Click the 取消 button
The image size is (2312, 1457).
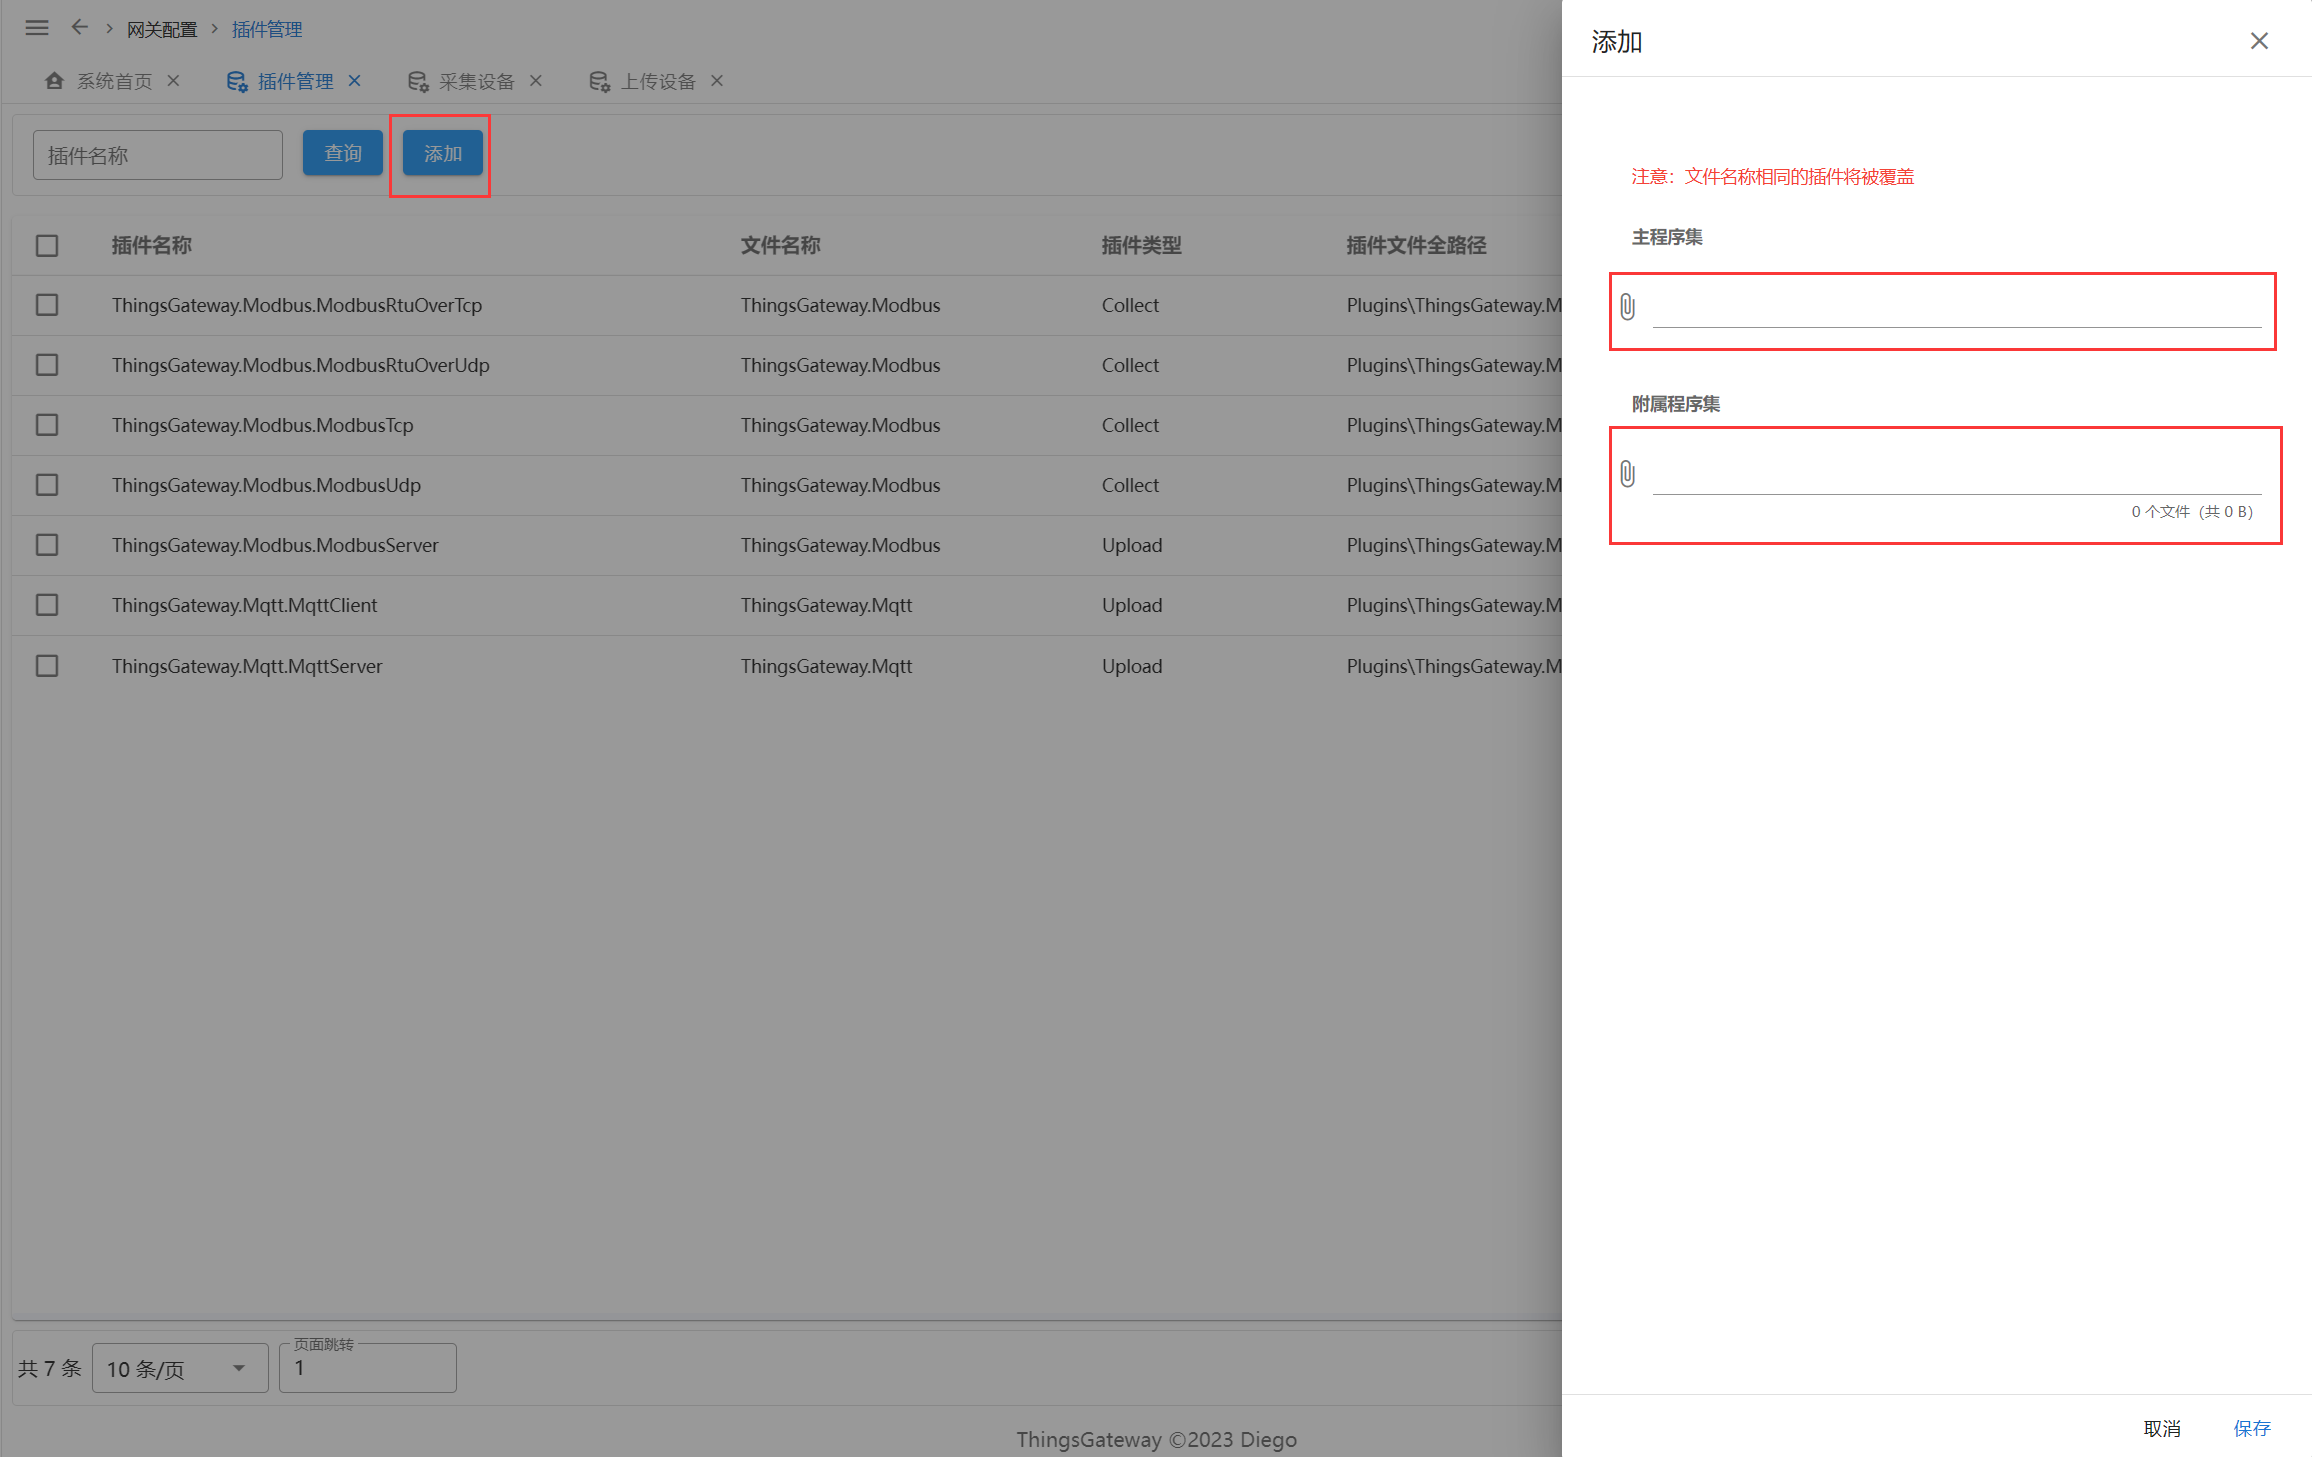pyautogui.click(x=2162, y=1428)
